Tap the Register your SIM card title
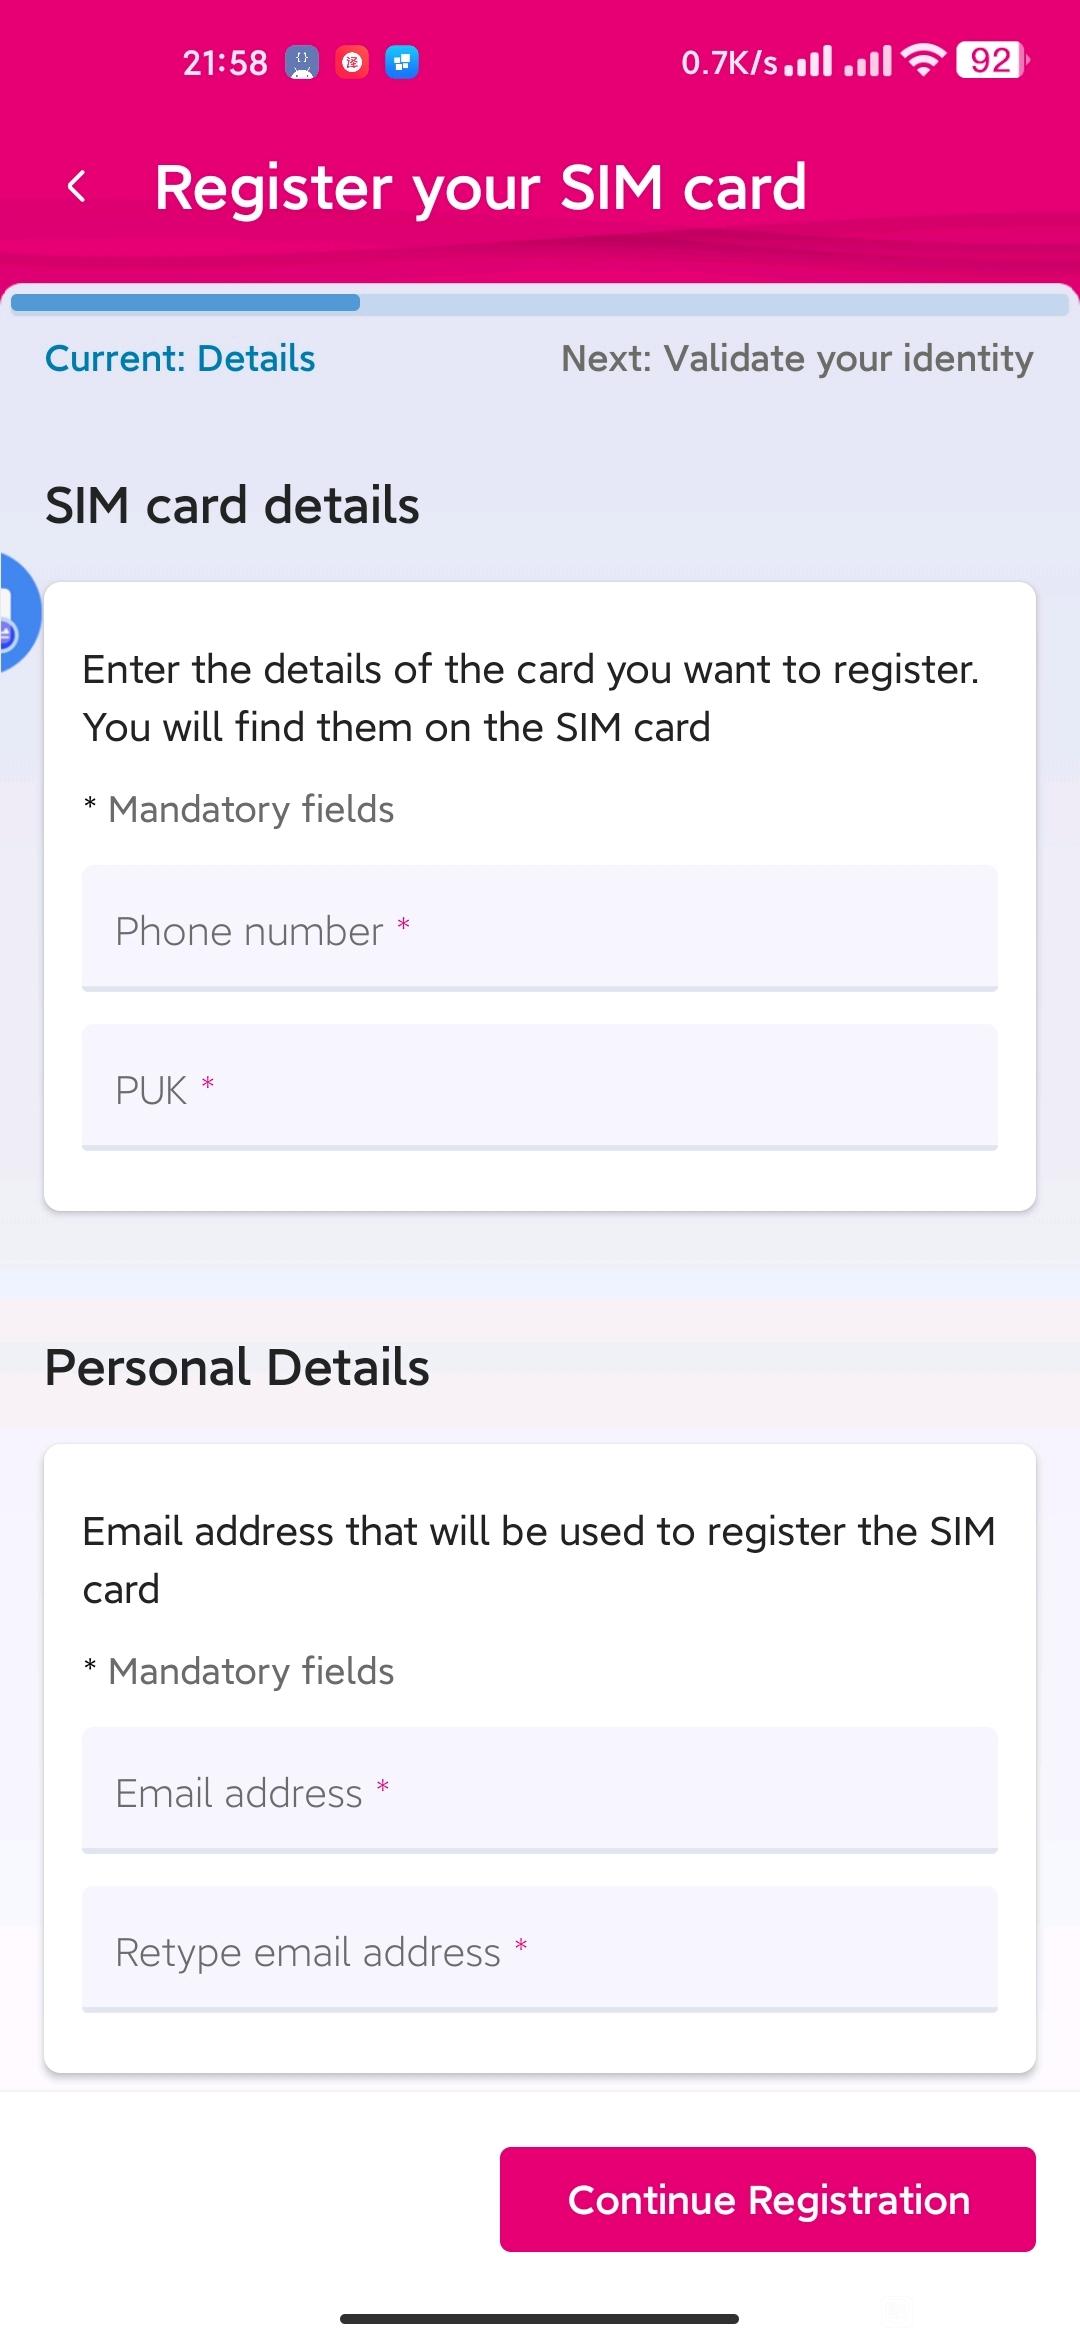1080x2340 pixels. click(x=481, y=188)
